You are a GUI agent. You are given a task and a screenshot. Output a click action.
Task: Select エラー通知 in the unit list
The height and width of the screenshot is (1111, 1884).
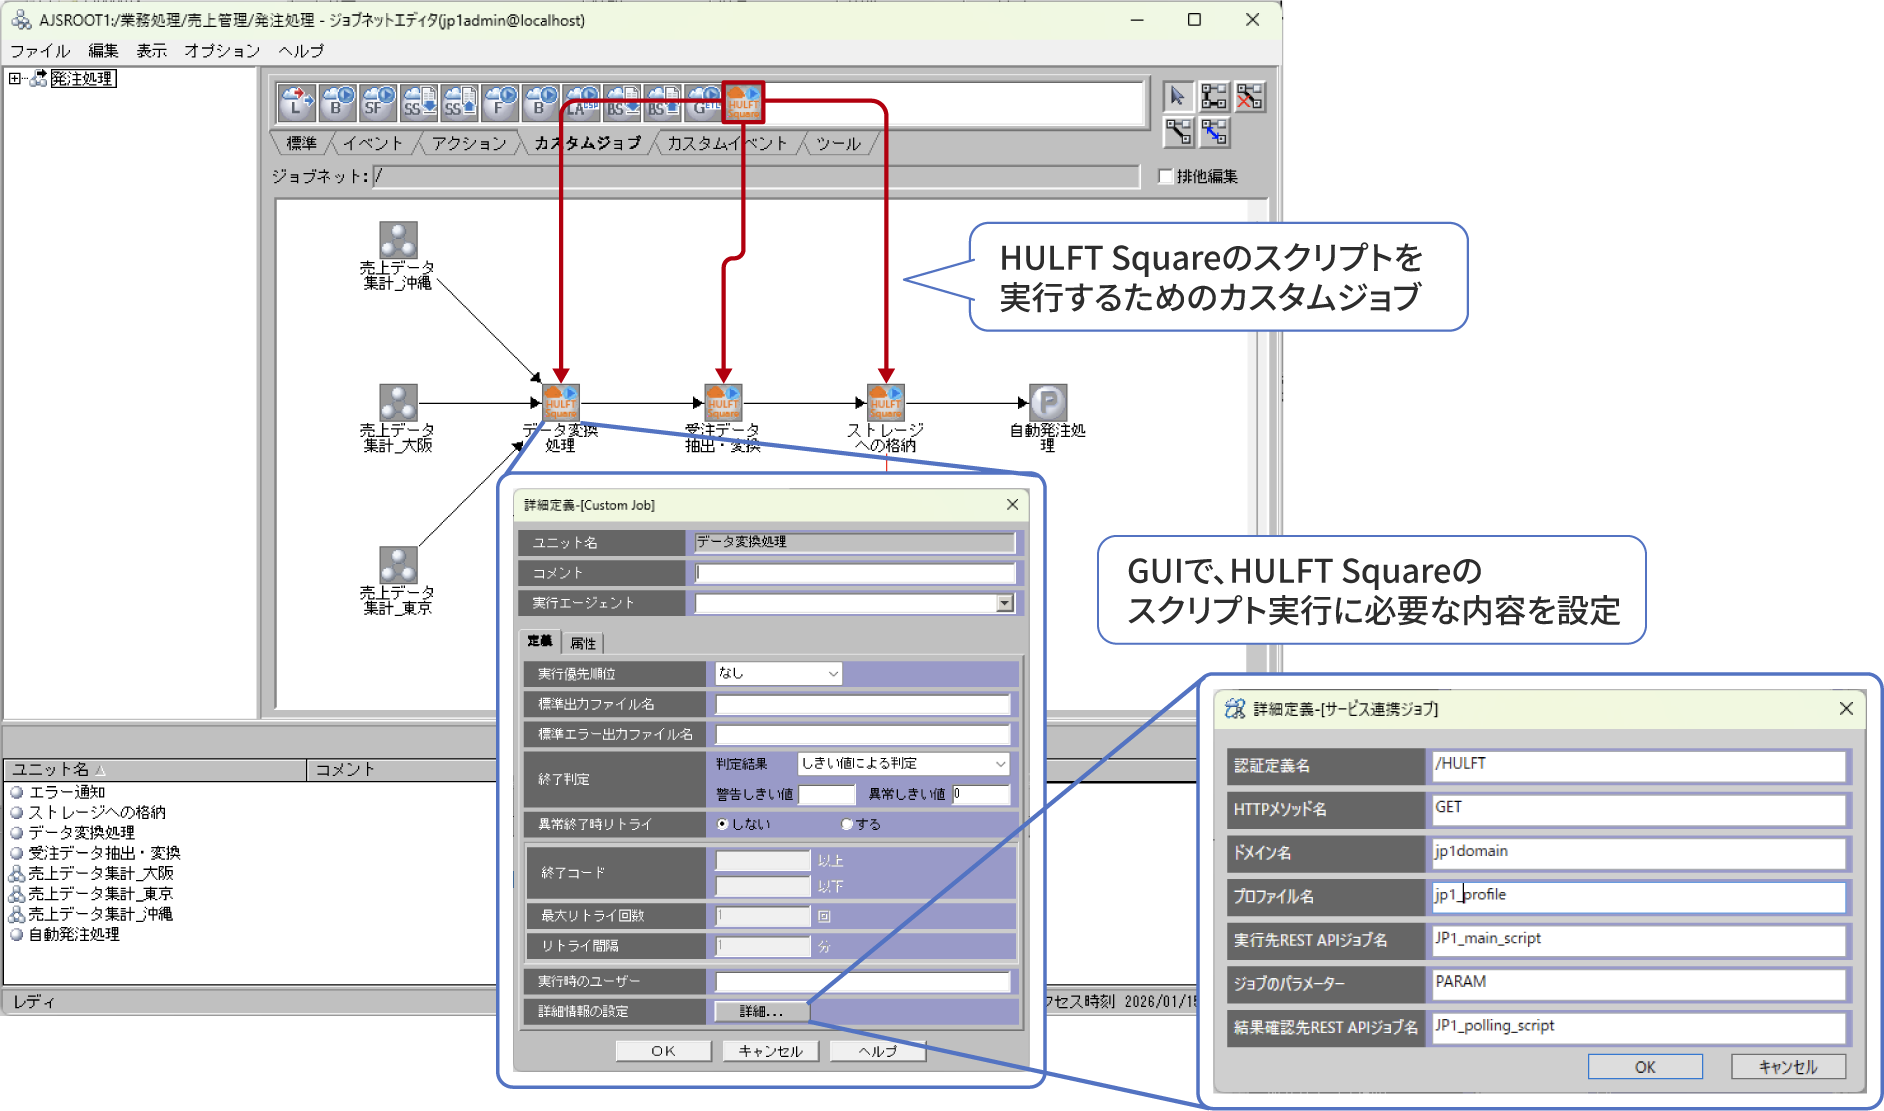click(x=66, y=792)
